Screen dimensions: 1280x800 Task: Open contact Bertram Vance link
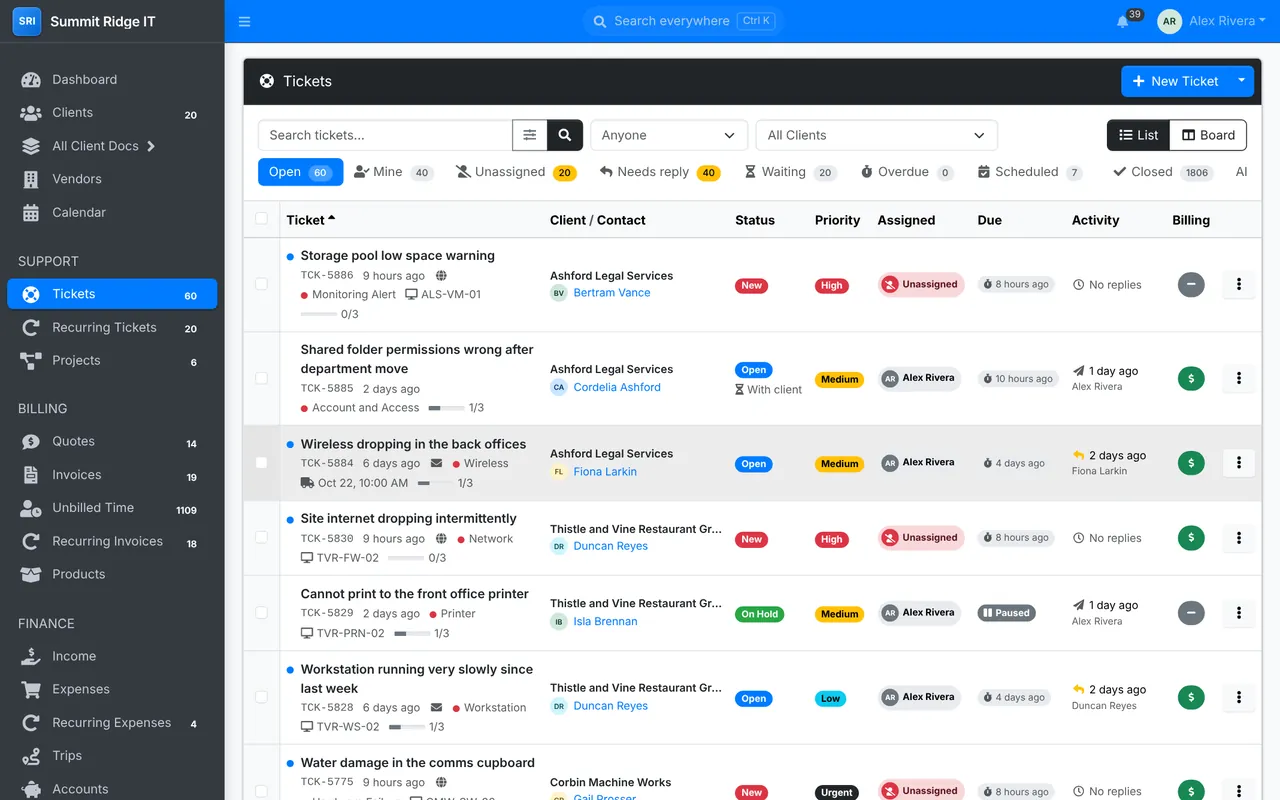[x=612, y=293]
